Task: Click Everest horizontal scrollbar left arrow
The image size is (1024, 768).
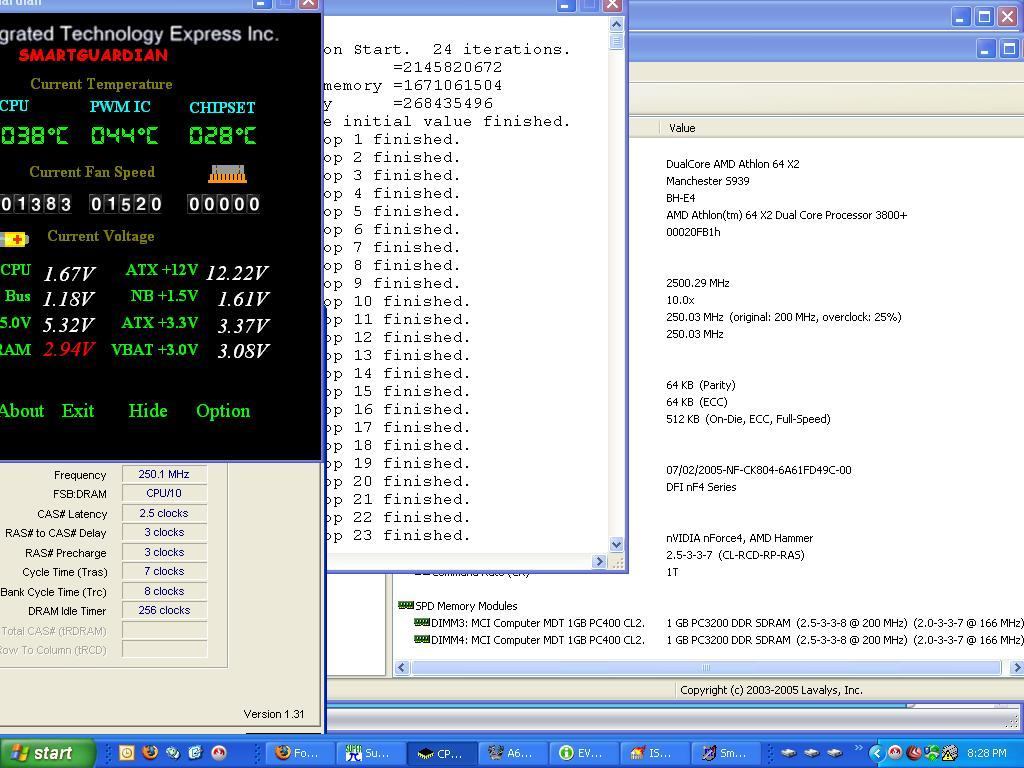Action: 402,667
